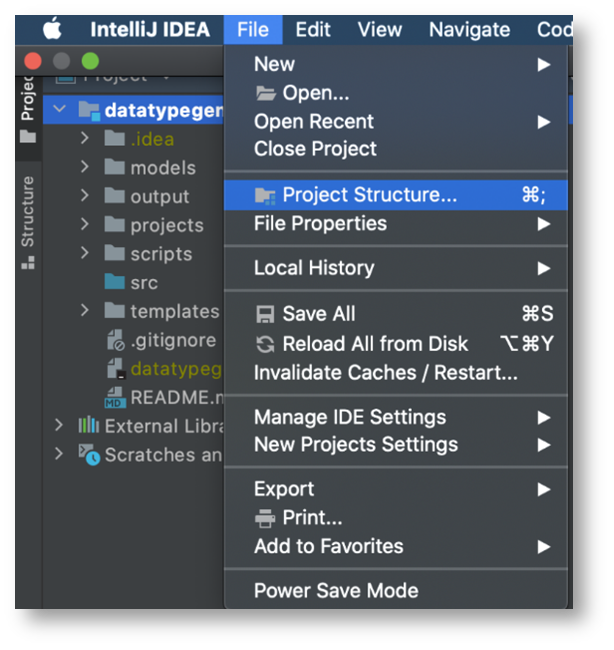
Task: Click the printer icon beside Print...
Action: point(265,518)
